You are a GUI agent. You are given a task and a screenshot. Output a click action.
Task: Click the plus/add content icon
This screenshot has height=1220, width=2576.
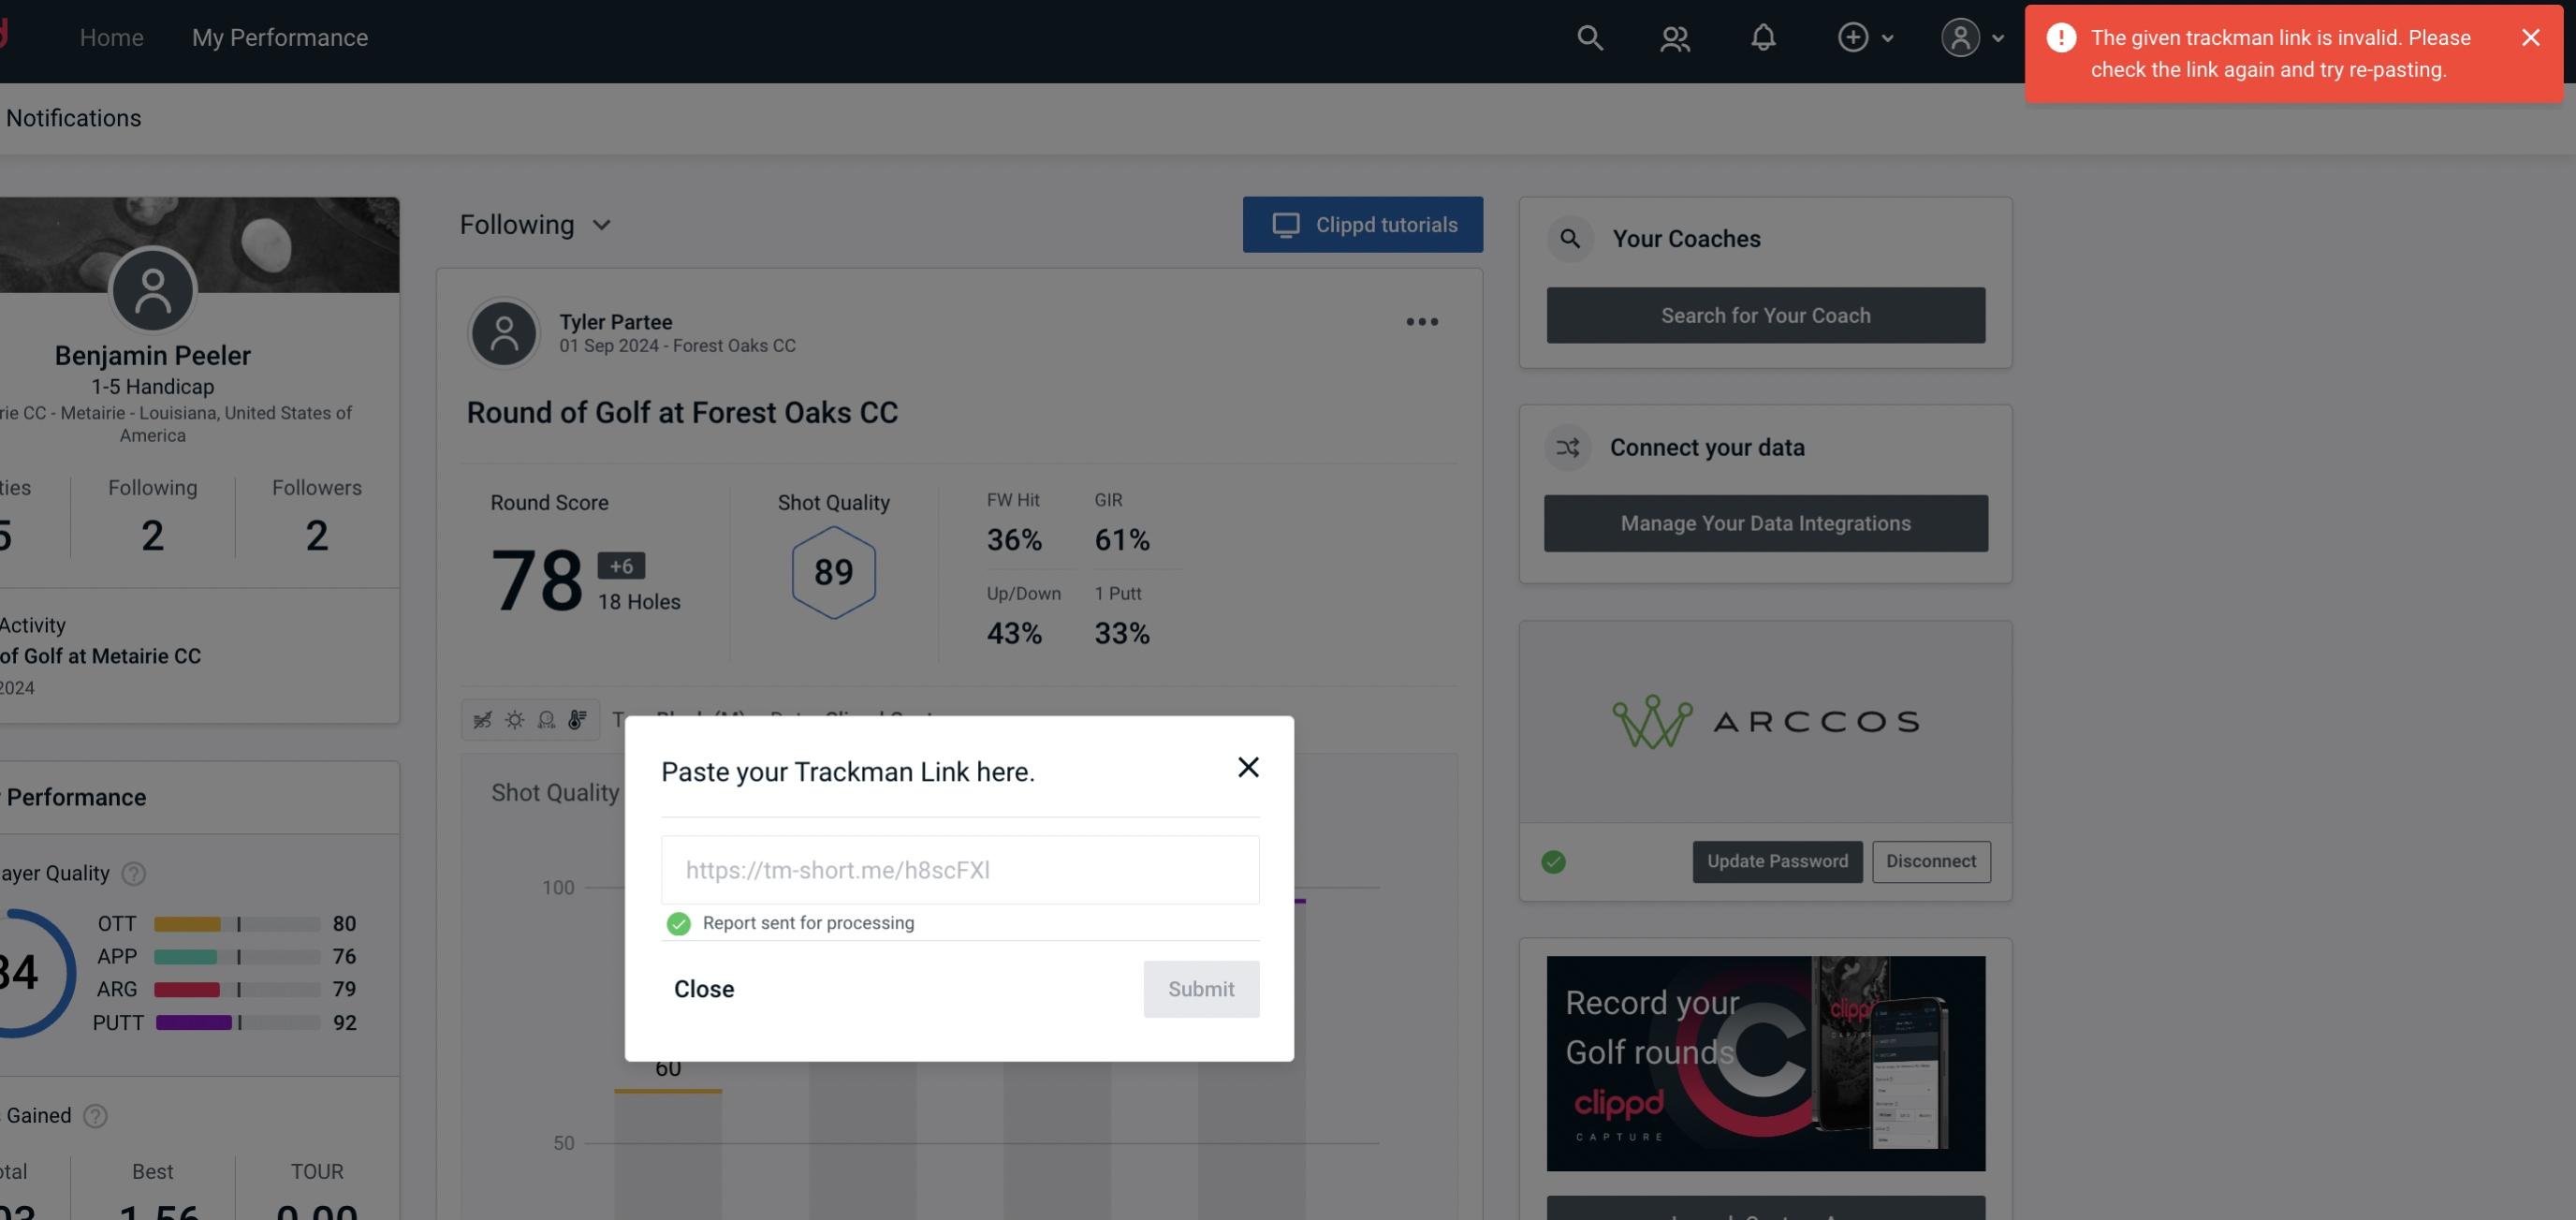[1853, 37]
